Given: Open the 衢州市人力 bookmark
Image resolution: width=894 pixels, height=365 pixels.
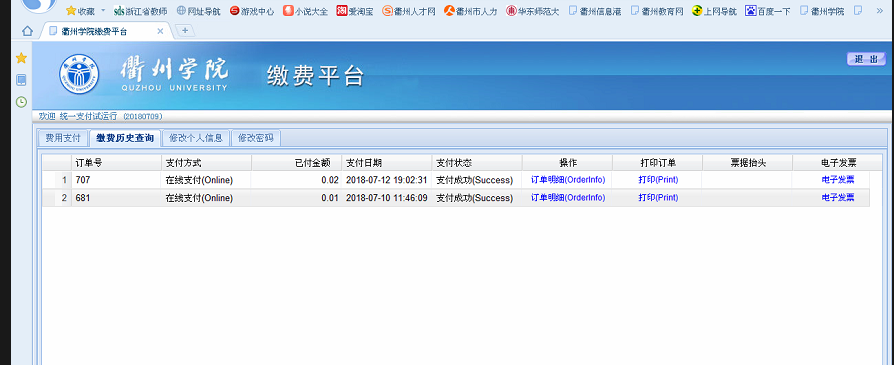Looking at the screenshot, I should [x=470, y=11].
